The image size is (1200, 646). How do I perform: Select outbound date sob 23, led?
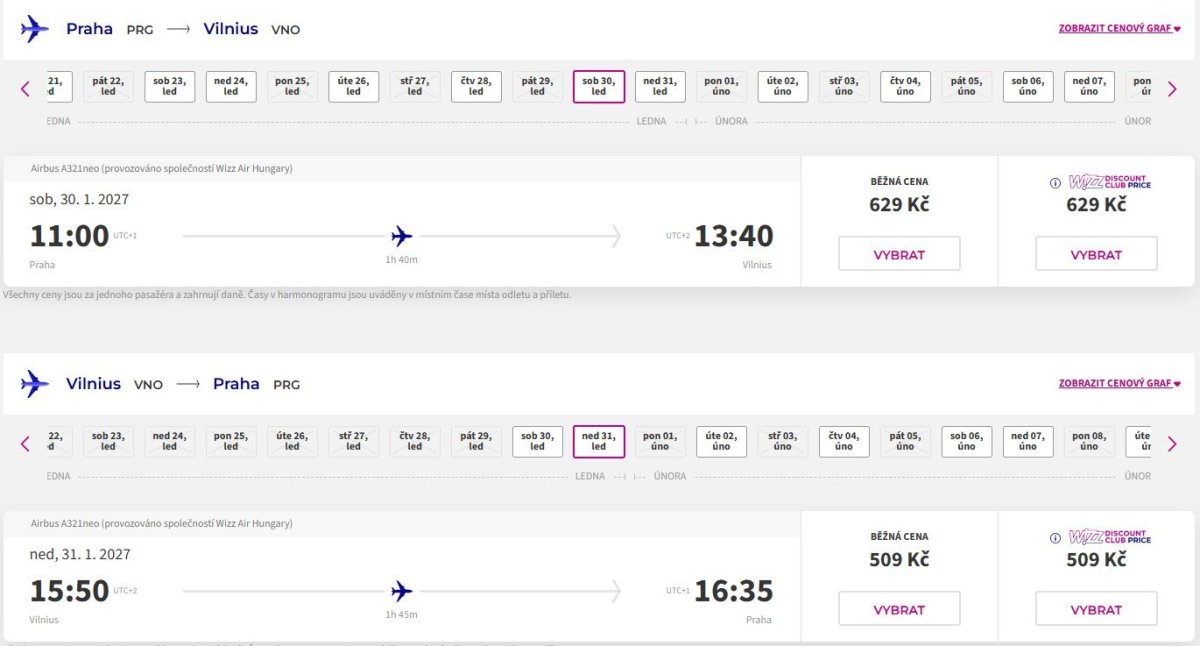click(x=170, y=86)
